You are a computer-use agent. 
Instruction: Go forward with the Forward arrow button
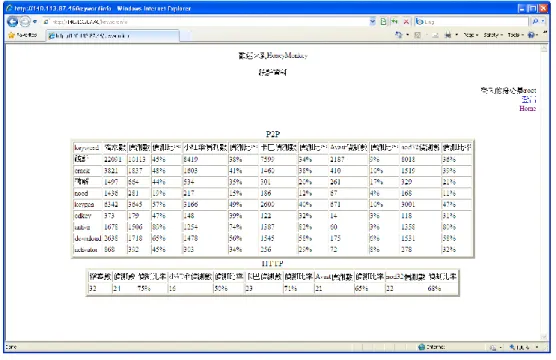25,22
